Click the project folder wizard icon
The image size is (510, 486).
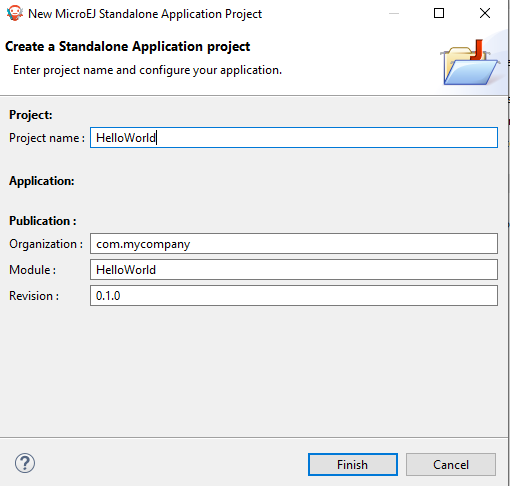[470, 63]
